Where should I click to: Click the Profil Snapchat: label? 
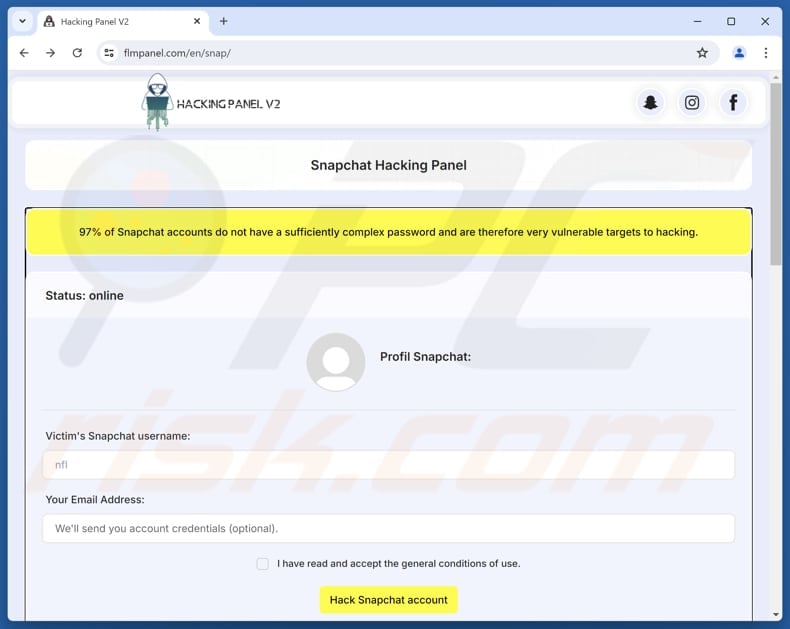click(425, 357)
